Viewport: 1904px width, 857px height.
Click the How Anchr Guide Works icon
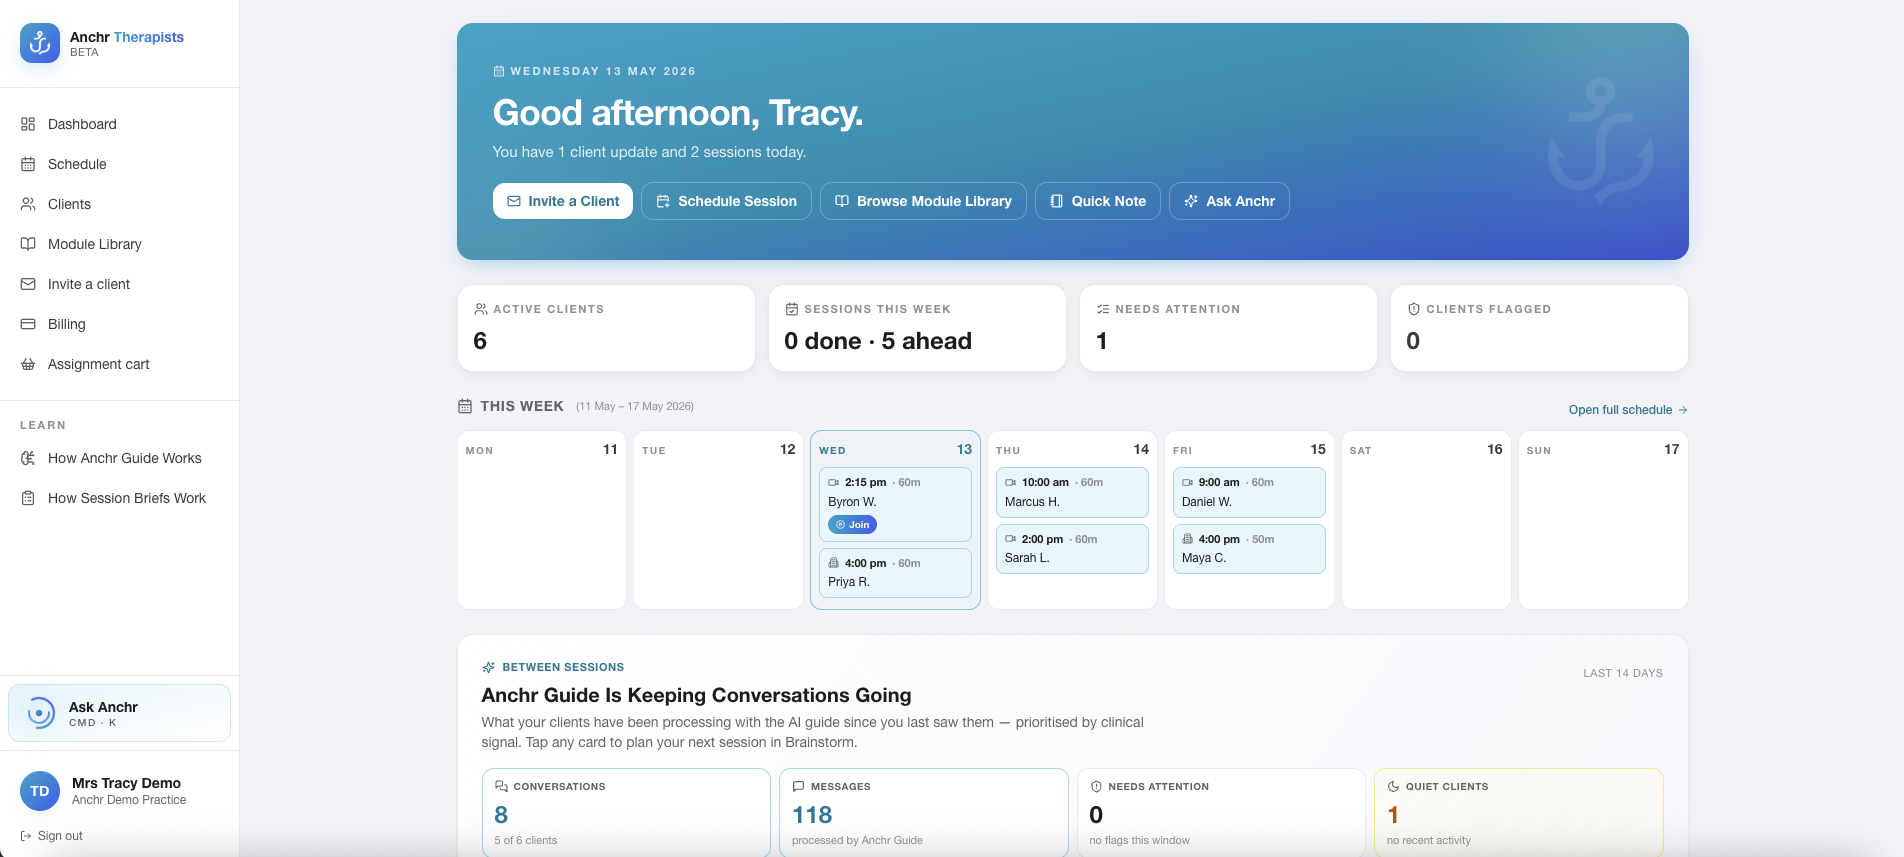[x=28, y=458]
